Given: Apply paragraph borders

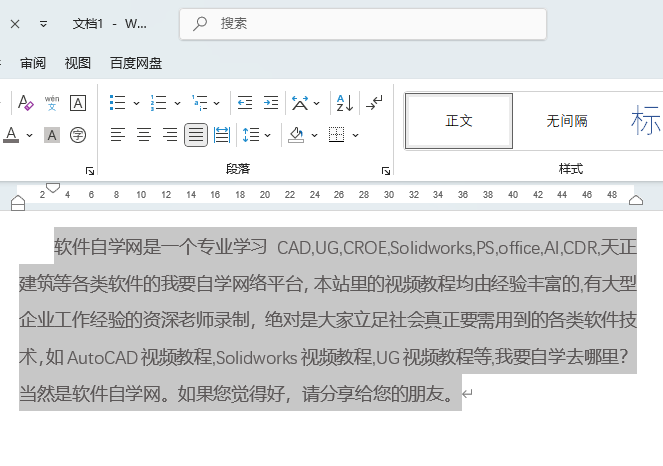Looking at the screenshot, I should pos(337,135).
